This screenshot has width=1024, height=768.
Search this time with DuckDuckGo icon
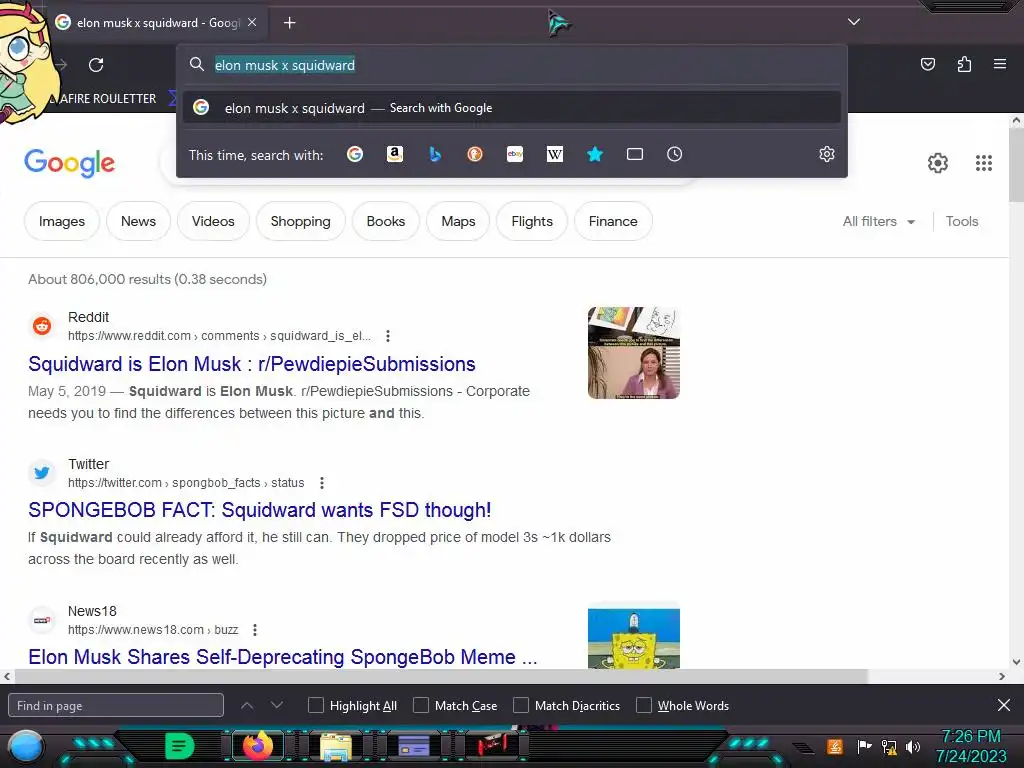point(475,154)
